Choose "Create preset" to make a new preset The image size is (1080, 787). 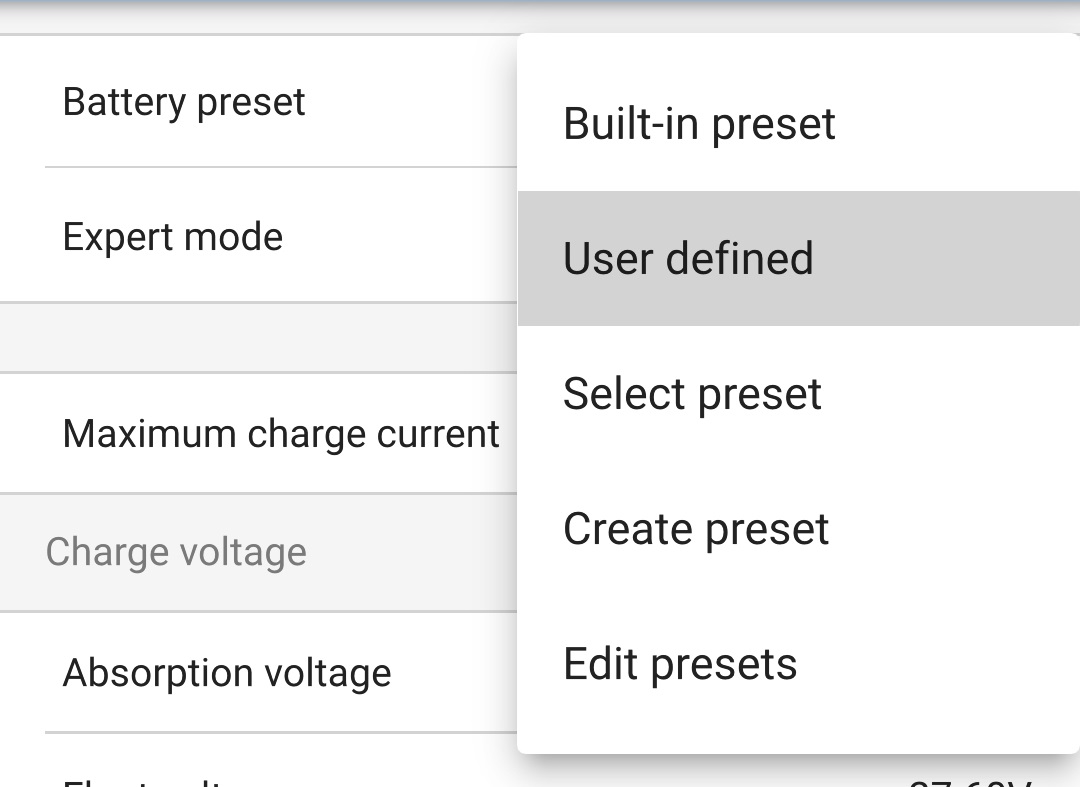[696, 528]
